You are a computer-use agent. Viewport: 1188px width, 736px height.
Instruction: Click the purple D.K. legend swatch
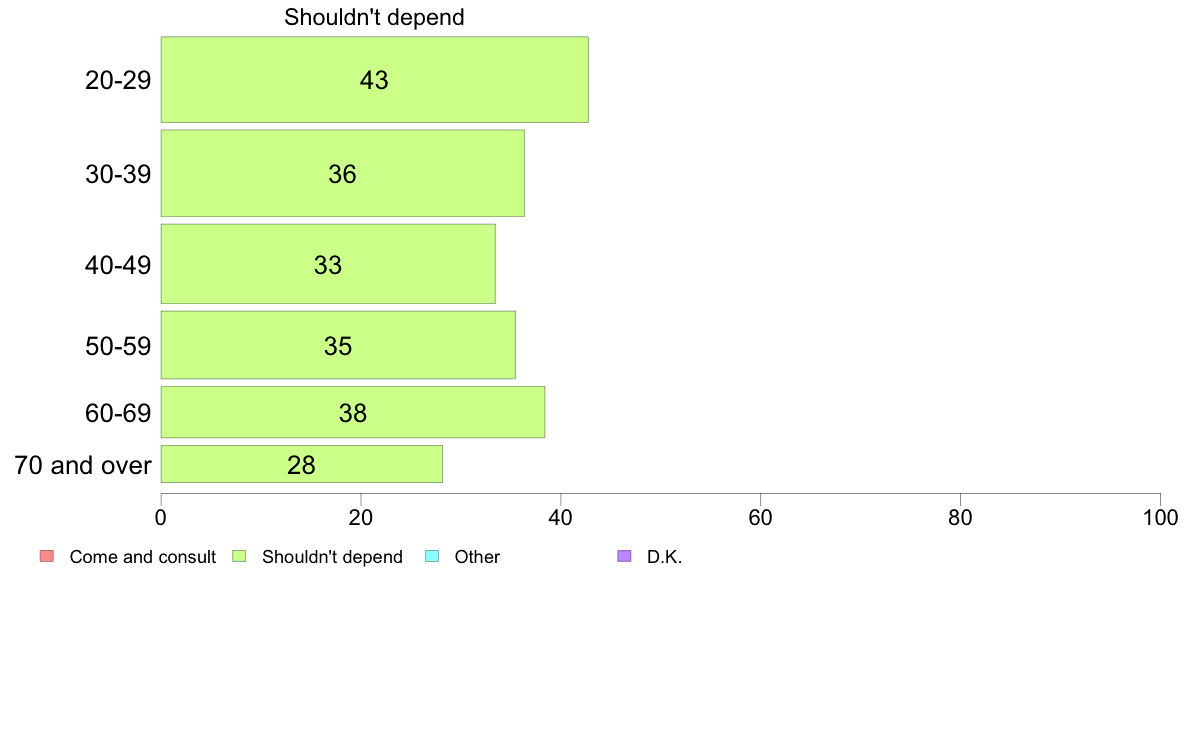pyautogui.click(x=624, y=556)
